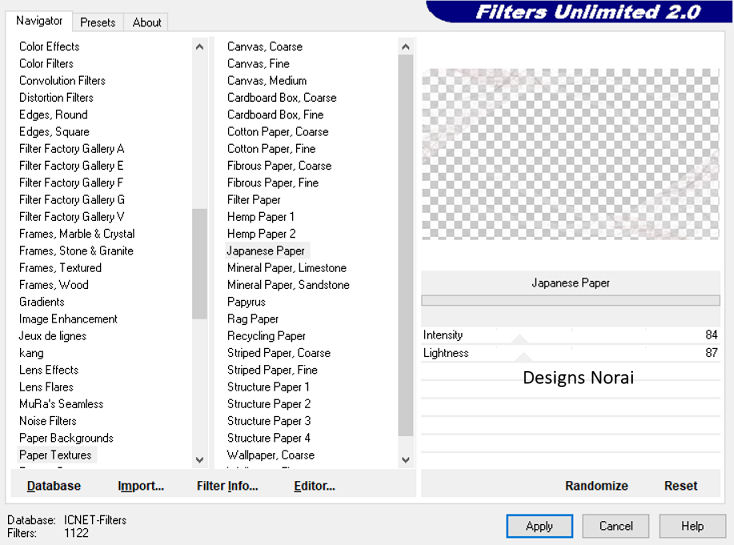Choose Cardboard Box, Coarse filter
The image size is (734, 545).
(x=282, y=97)
